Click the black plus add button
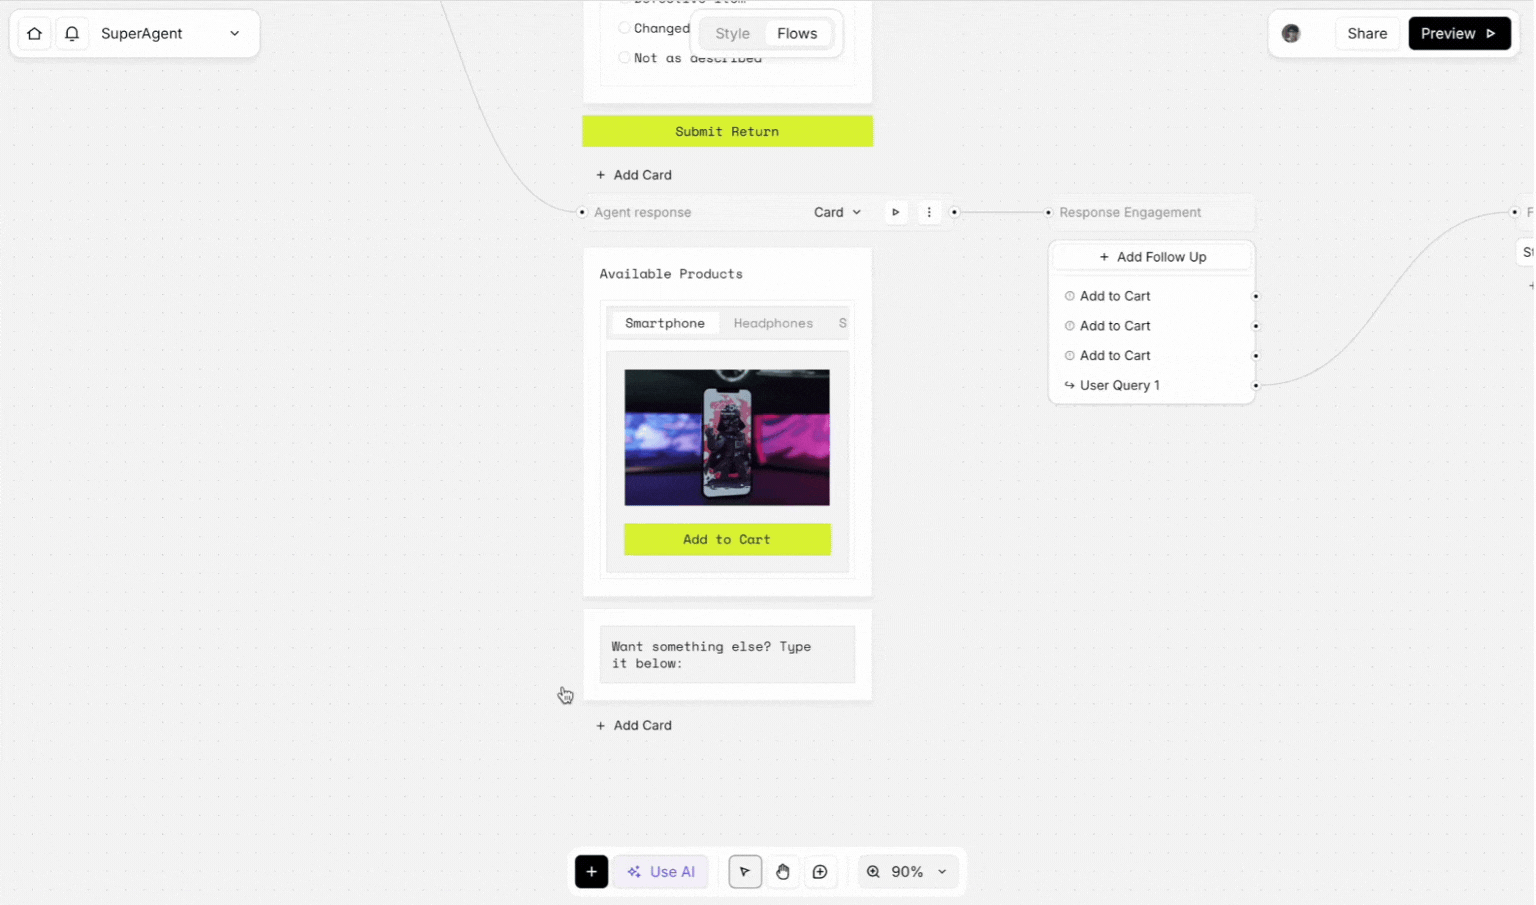This screenshot has height=905, width=1536. pyautogui.click(x=591, y=872)
